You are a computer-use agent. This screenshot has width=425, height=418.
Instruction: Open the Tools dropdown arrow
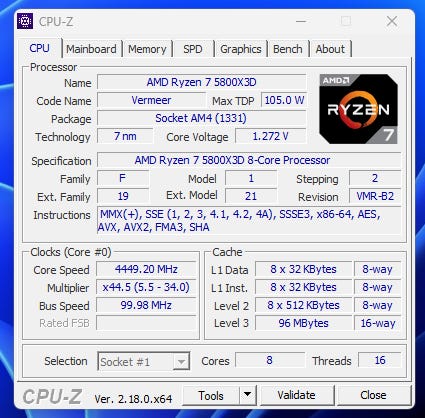point(248,395)
